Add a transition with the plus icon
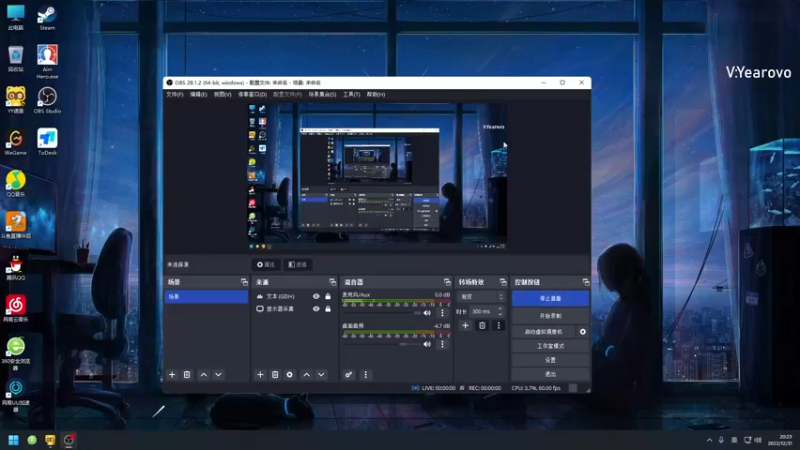This screenshot has width=800, height=450. (465, 326)
